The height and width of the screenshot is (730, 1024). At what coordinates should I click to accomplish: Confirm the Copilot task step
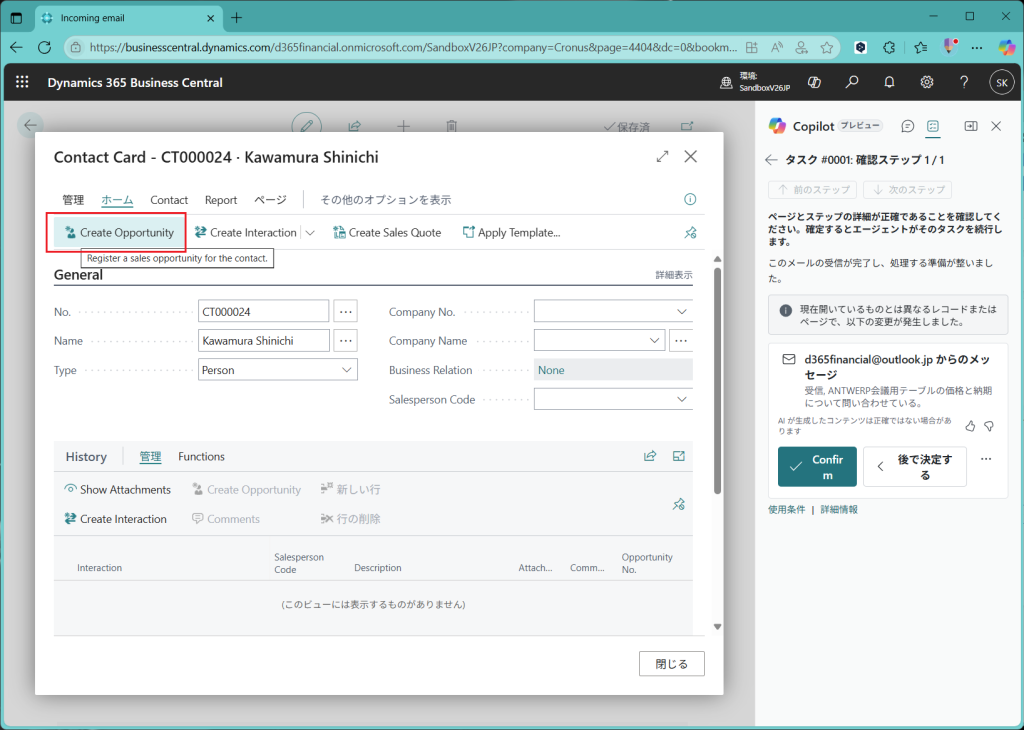pyautogui.click(x=817, y=466)
